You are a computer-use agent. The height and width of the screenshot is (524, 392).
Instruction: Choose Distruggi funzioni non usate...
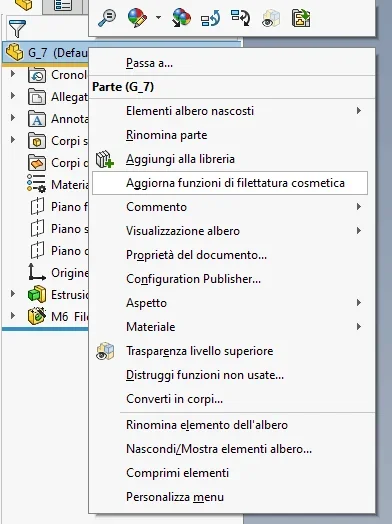pyautogui.click(x=205, y=375)
